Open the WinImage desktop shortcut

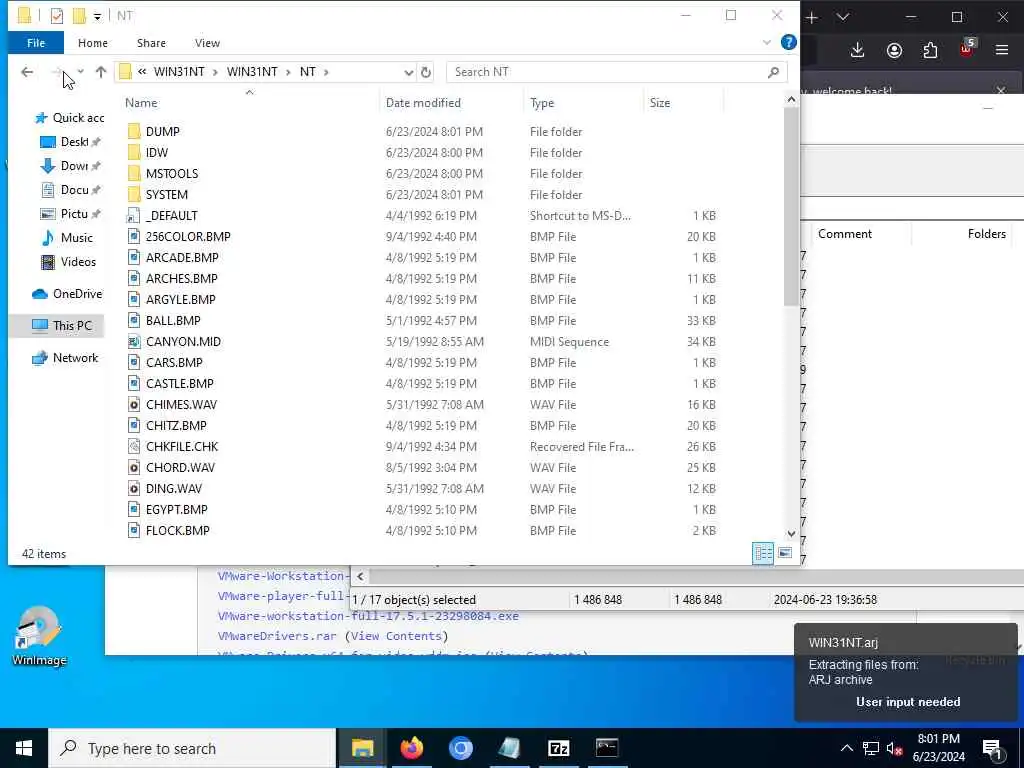(x=39, y=635)
